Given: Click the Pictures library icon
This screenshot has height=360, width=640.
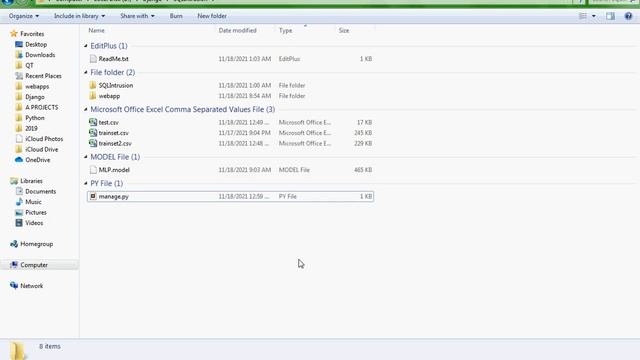Looking at the screenshot, I should [x=19, y=212].
